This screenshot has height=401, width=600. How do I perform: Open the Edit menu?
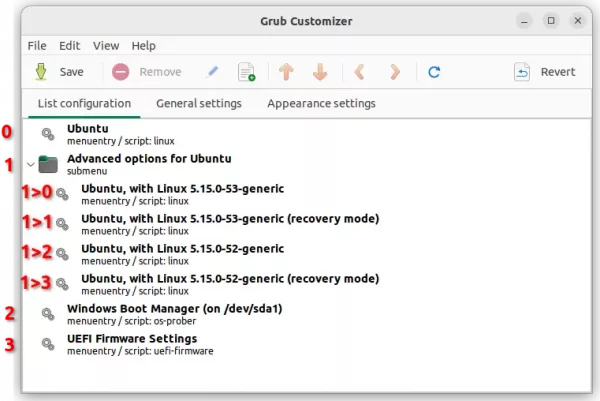69,46
